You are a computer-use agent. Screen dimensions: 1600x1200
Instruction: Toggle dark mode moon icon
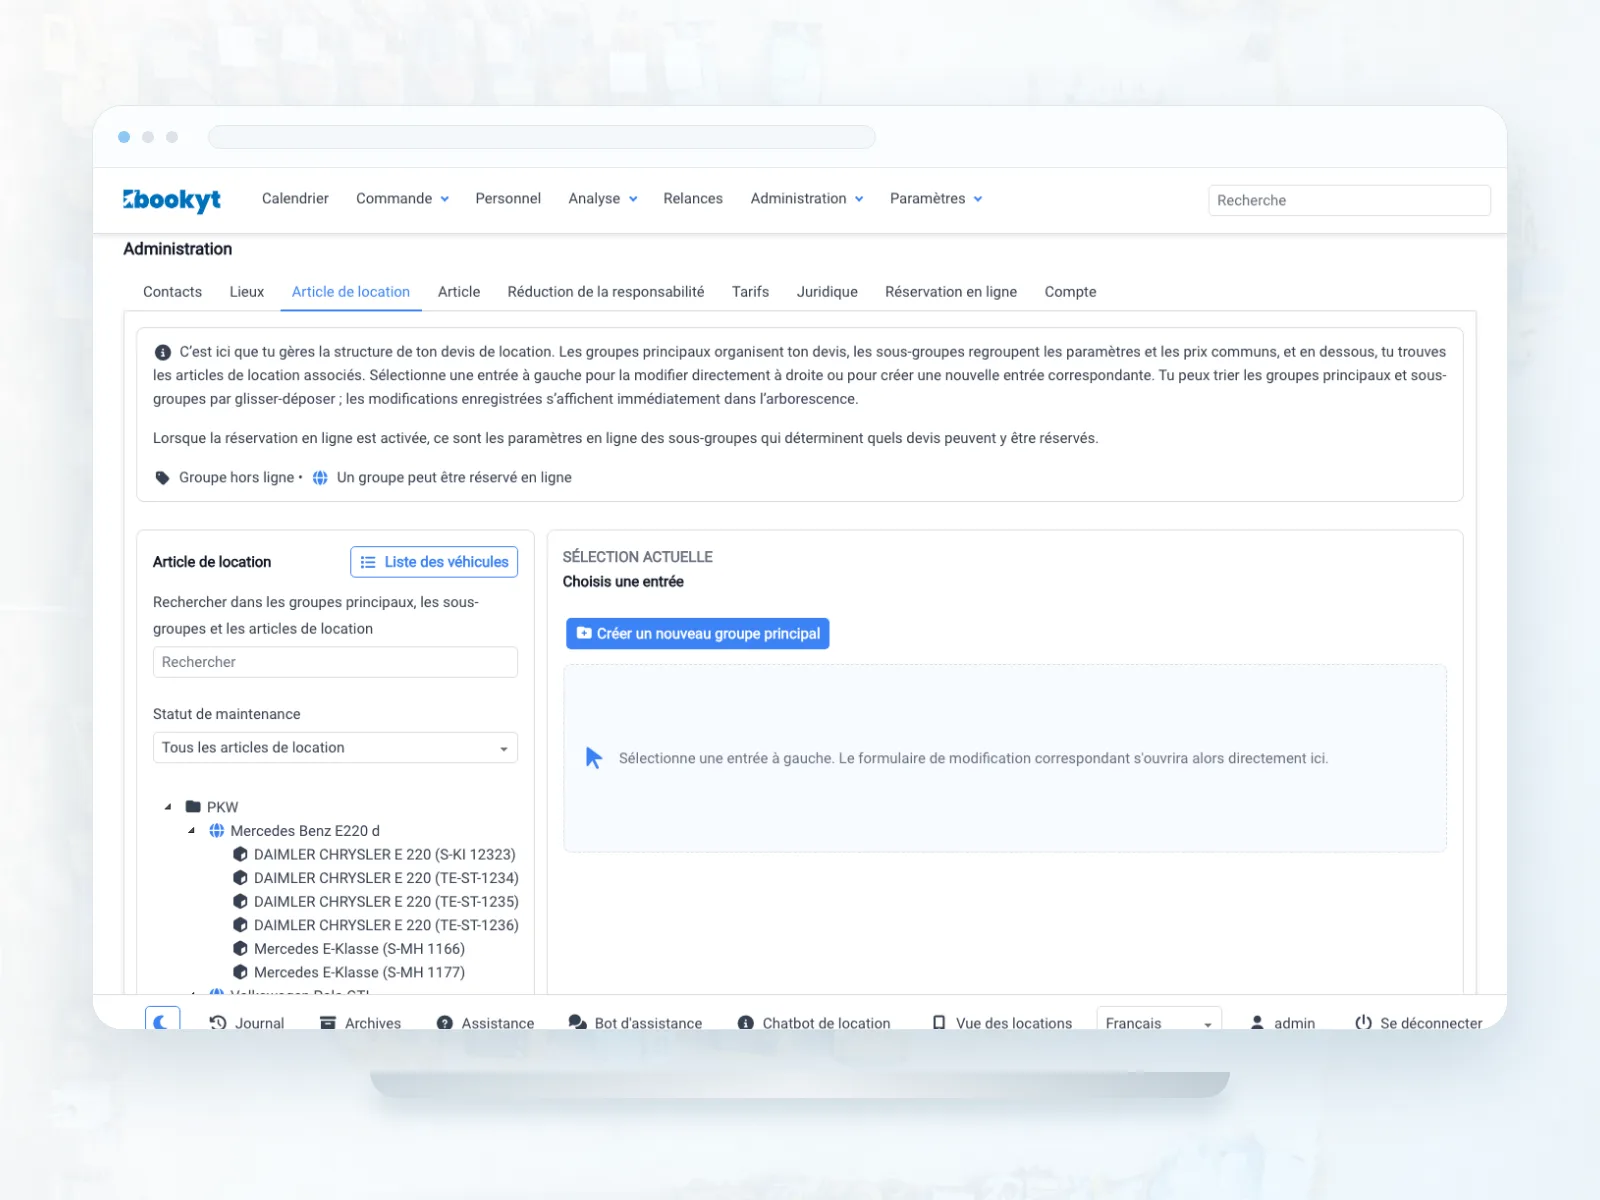[x=162, y=1021]
